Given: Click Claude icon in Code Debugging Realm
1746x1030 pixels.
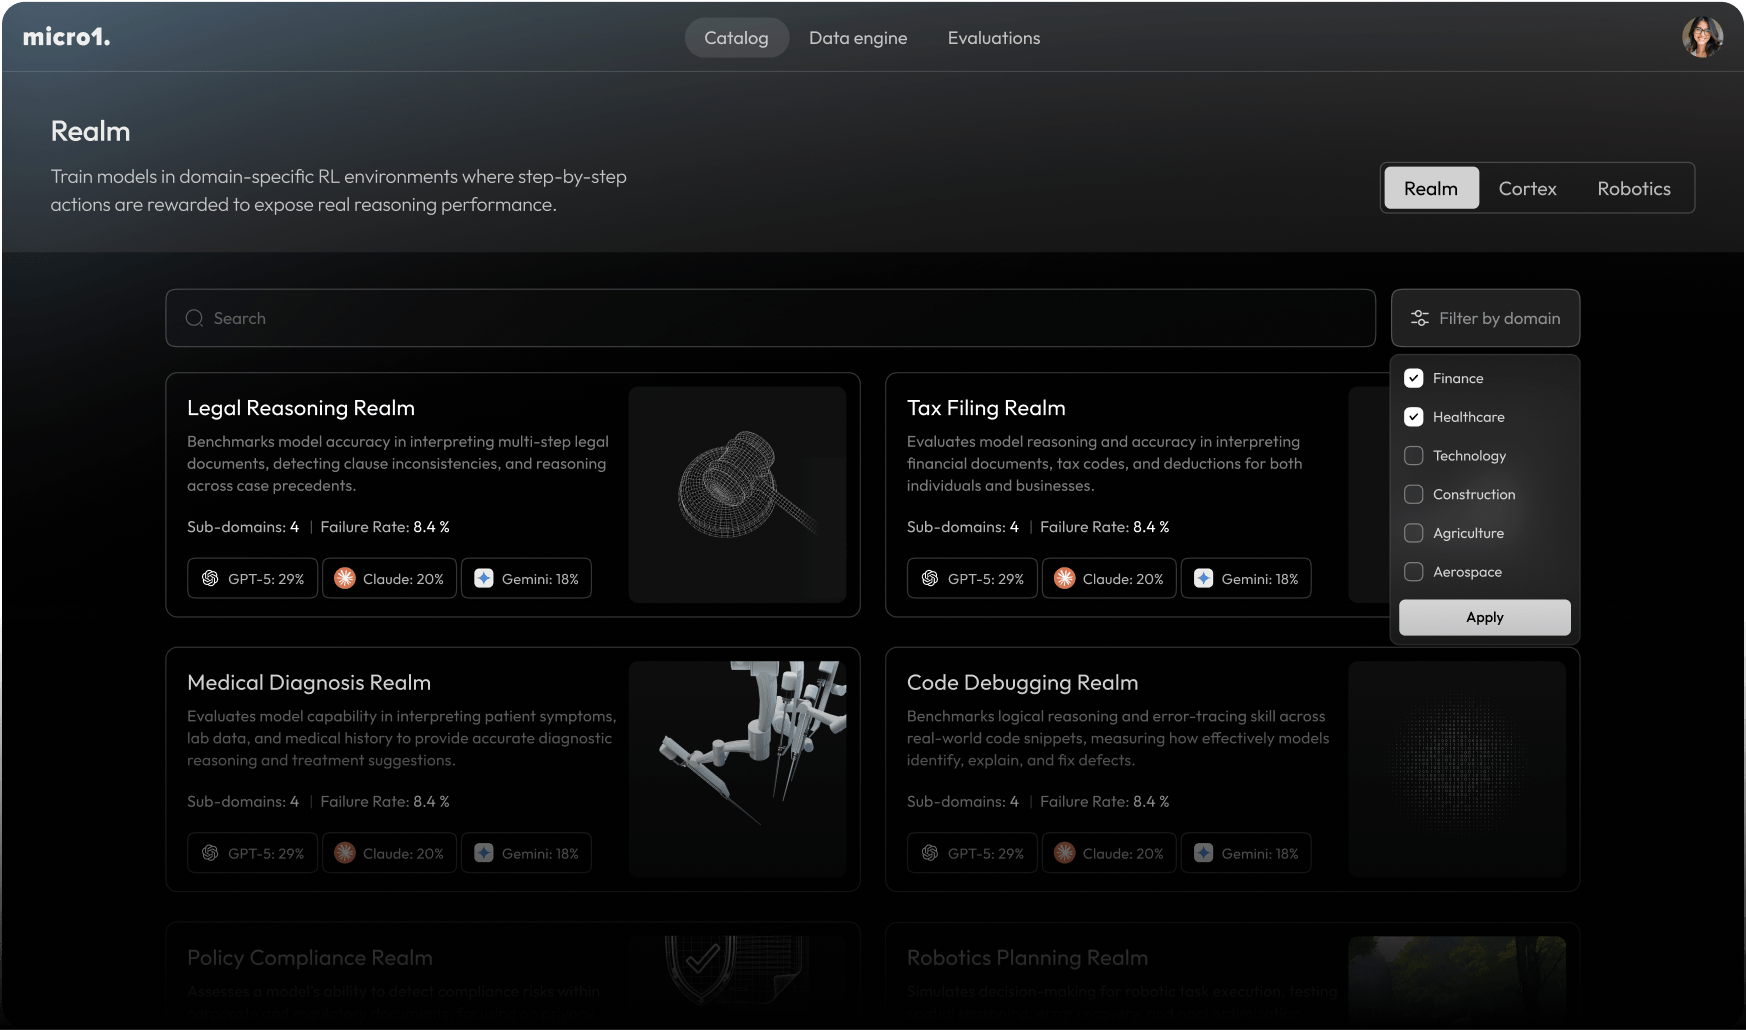Looking at the screenshot, I should [x=1065, y=853].
